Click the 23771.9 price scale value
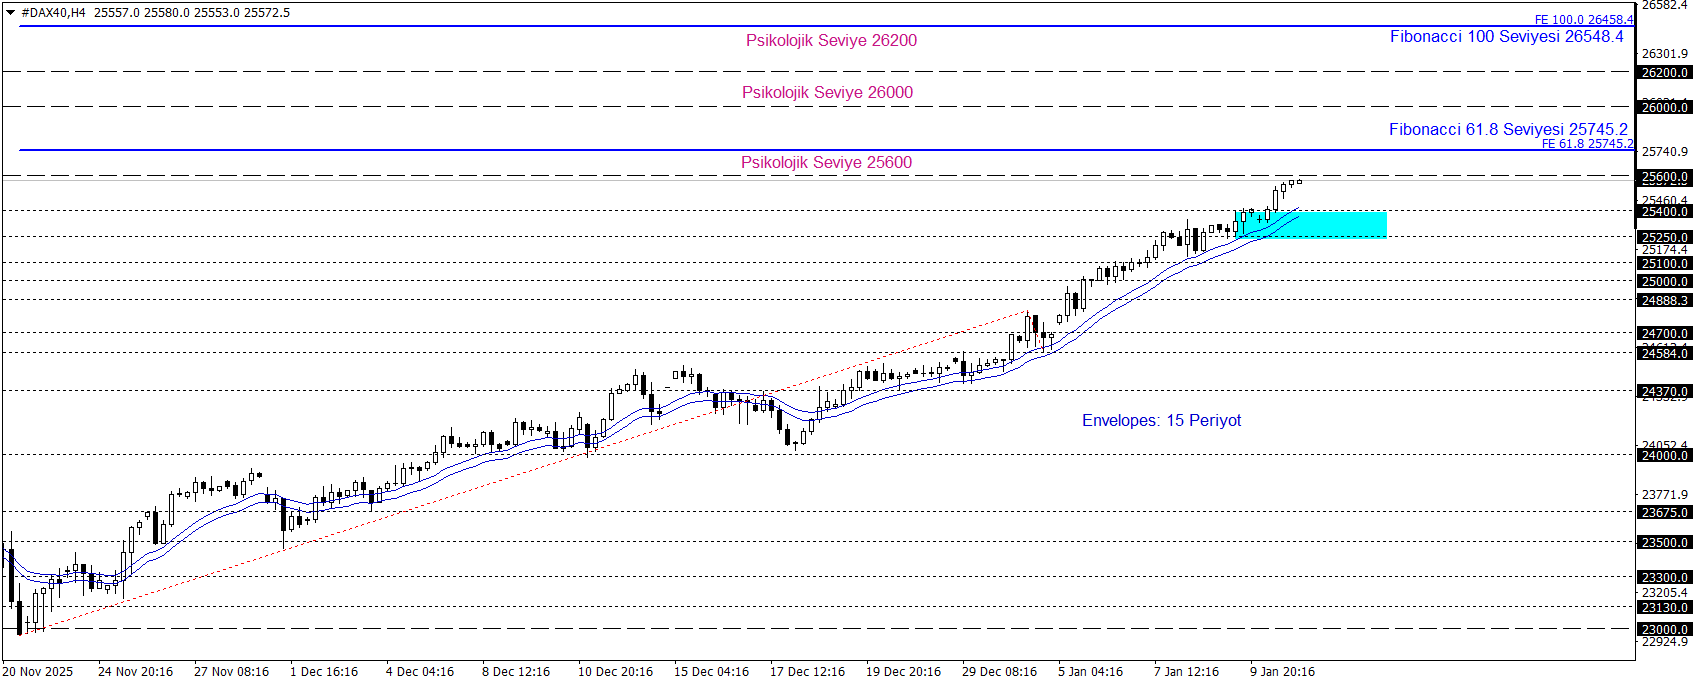1699x684 pixels. (x=1664, y=495)
